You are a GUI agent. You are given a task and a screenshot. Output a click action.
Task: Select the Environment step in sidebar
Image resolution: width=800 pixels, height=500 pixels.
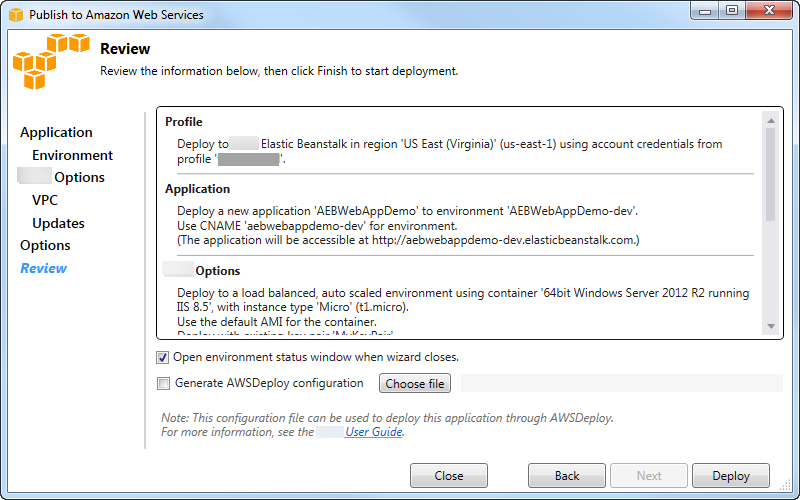pos(72,155)
